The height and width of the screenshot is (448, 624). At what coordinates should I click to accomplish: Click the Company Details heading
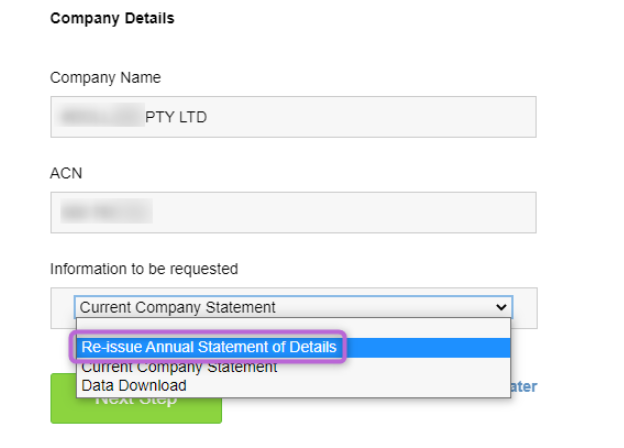pyautogui.click(x=112, y=18)
